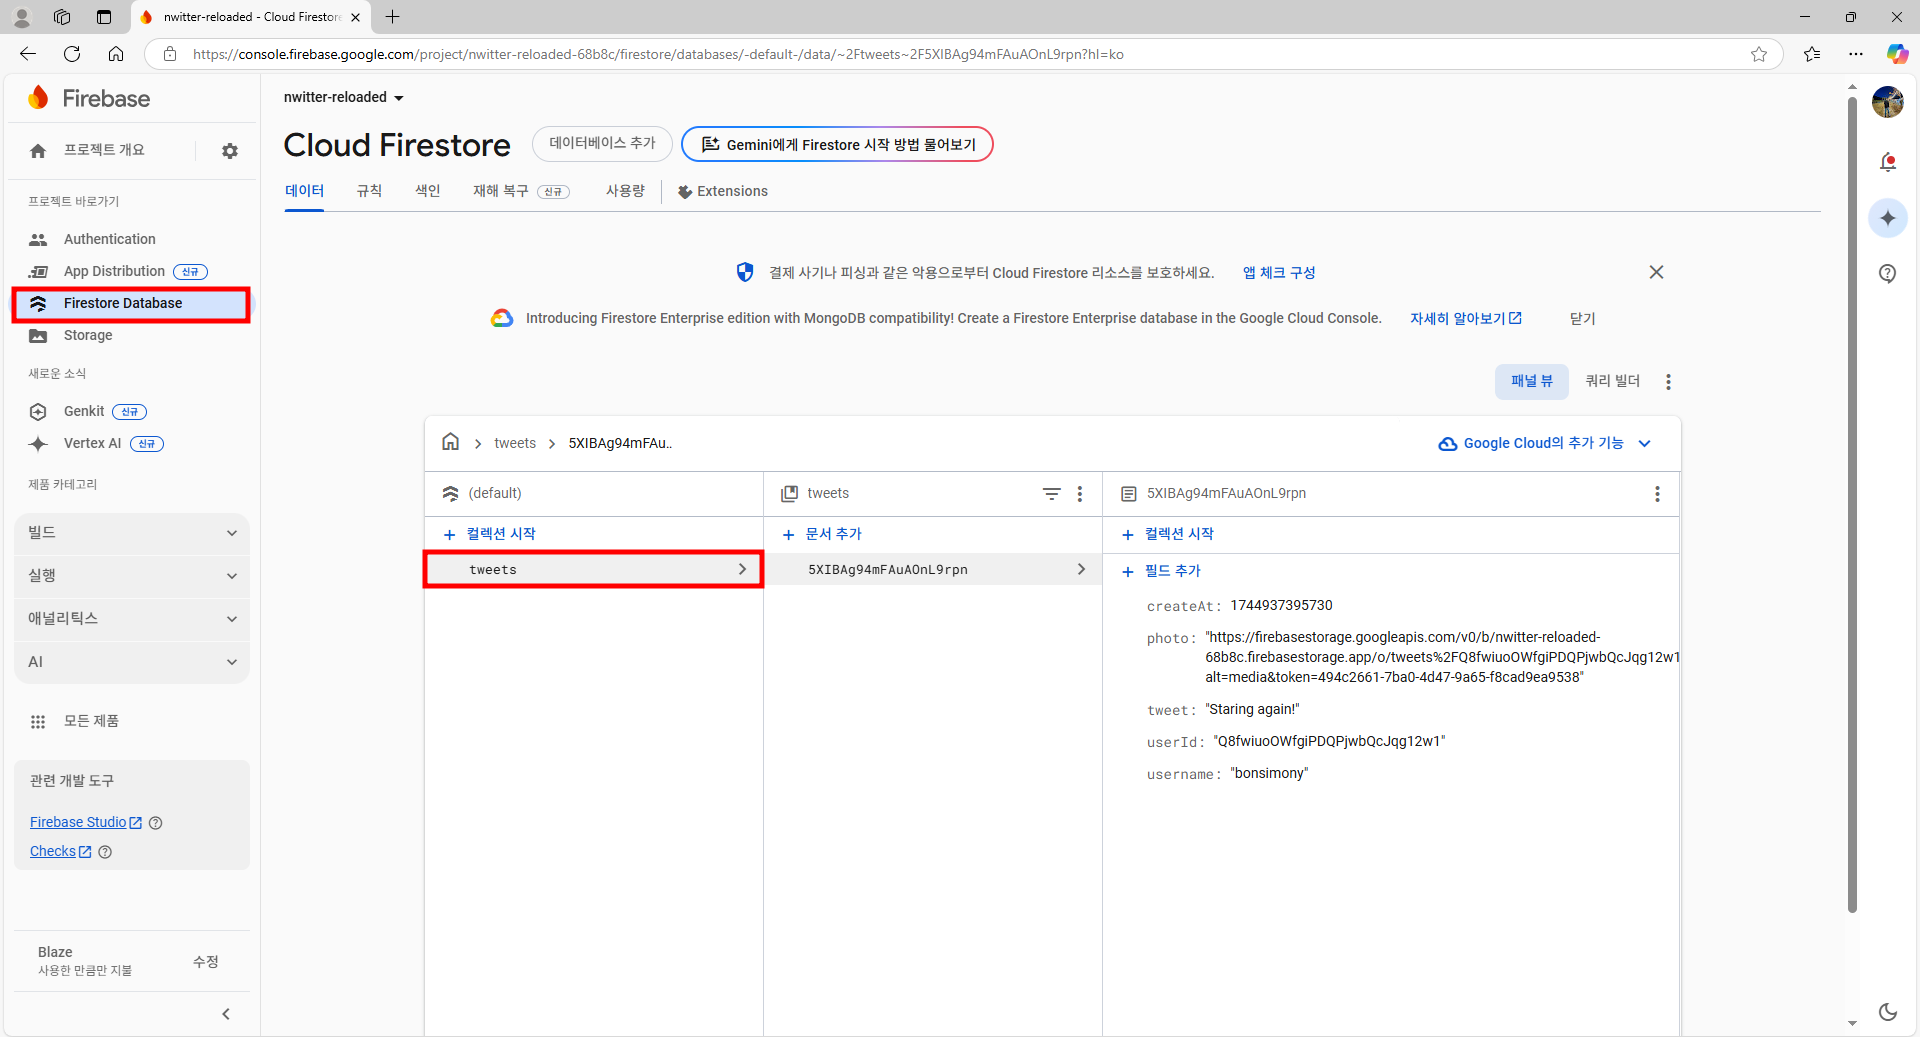This screenshot has height=1037, width=1920.
Task: Open the Extensions tab
Action: pyautogui.click(x=723, y=191)
